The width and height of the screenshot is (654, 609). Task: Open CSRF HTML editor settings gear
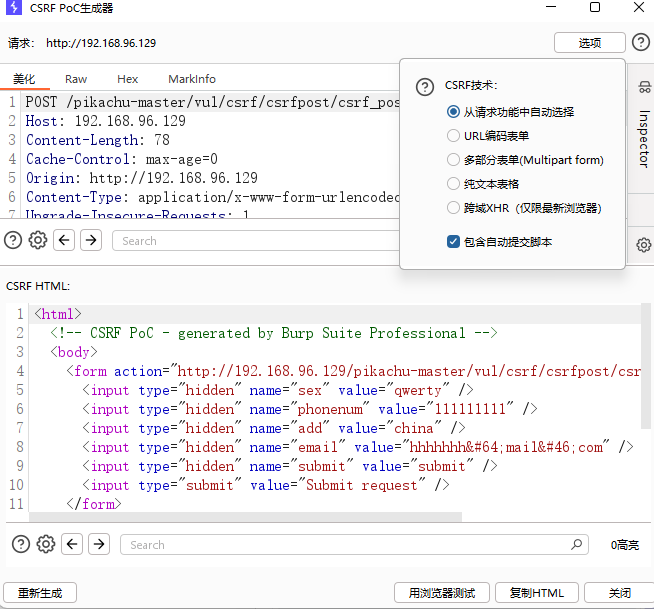coord(46,544)
